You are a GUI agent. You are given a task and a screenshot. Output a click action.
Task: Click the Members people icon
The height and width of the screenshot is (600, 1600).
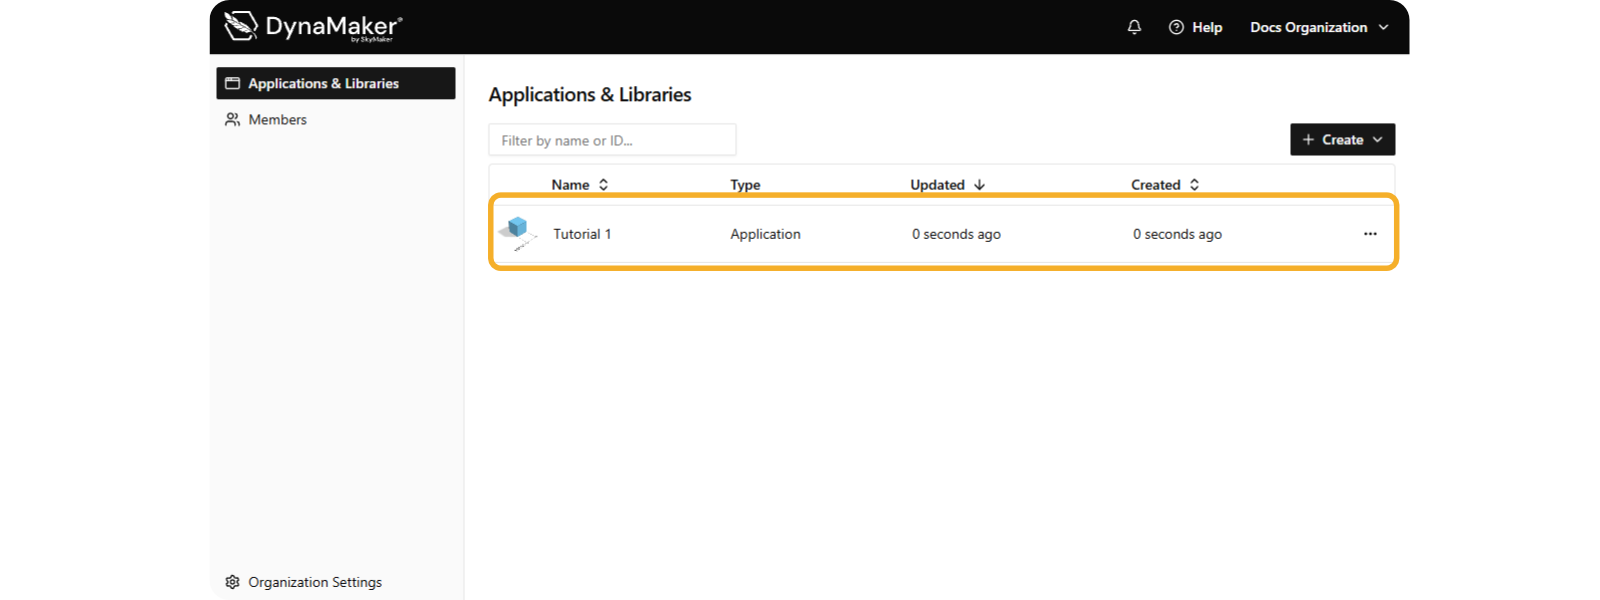click(232, 119)
